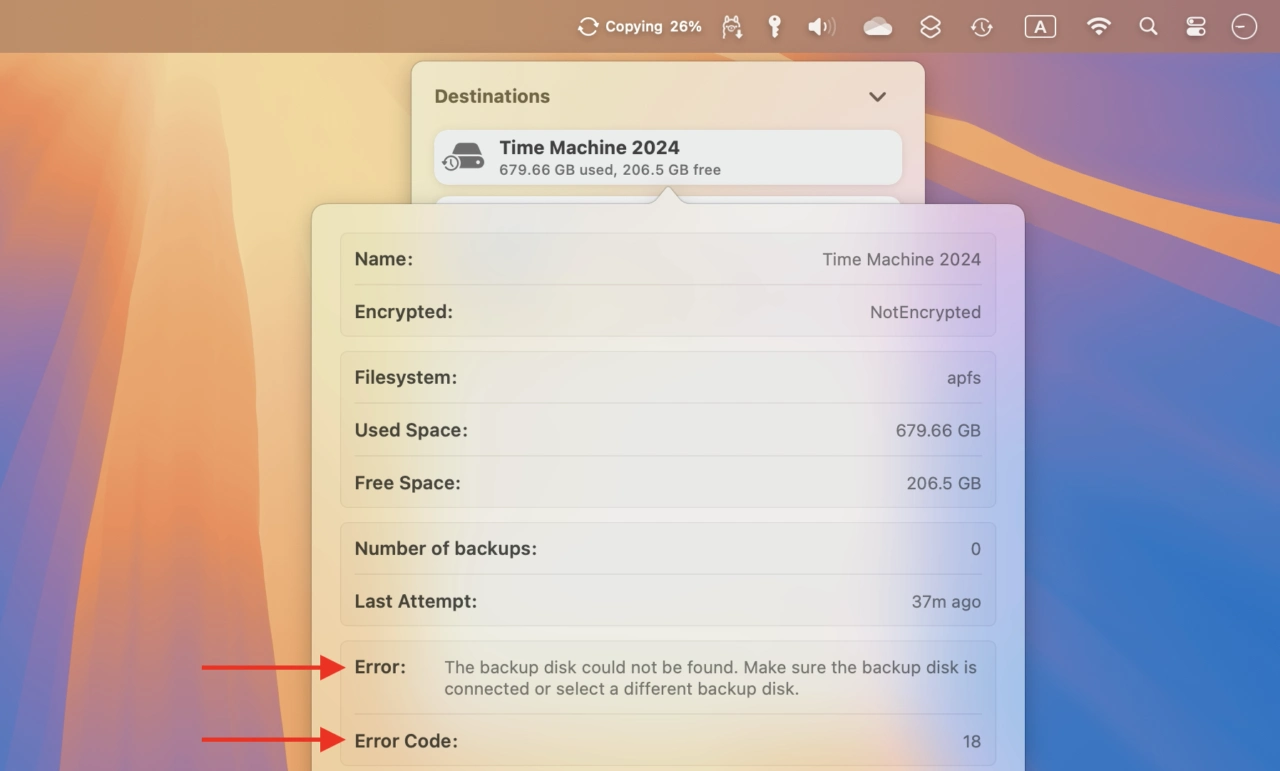The height and width of the screenshot is (771, 1280).
Task: Click the Last Attempt value '37m ago'
Action: point(946,602)
